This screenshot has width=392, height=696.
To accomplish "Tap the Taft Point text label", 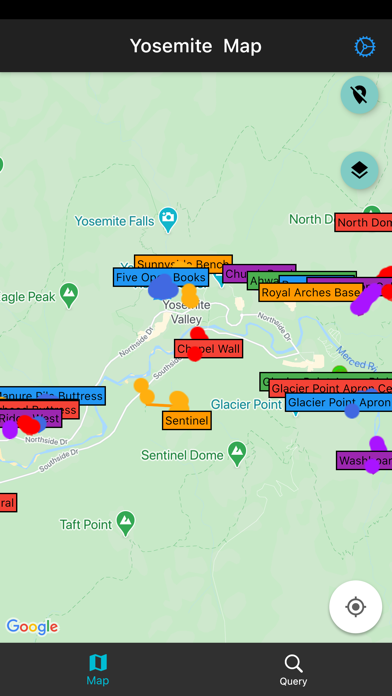I will coord(86,525).
